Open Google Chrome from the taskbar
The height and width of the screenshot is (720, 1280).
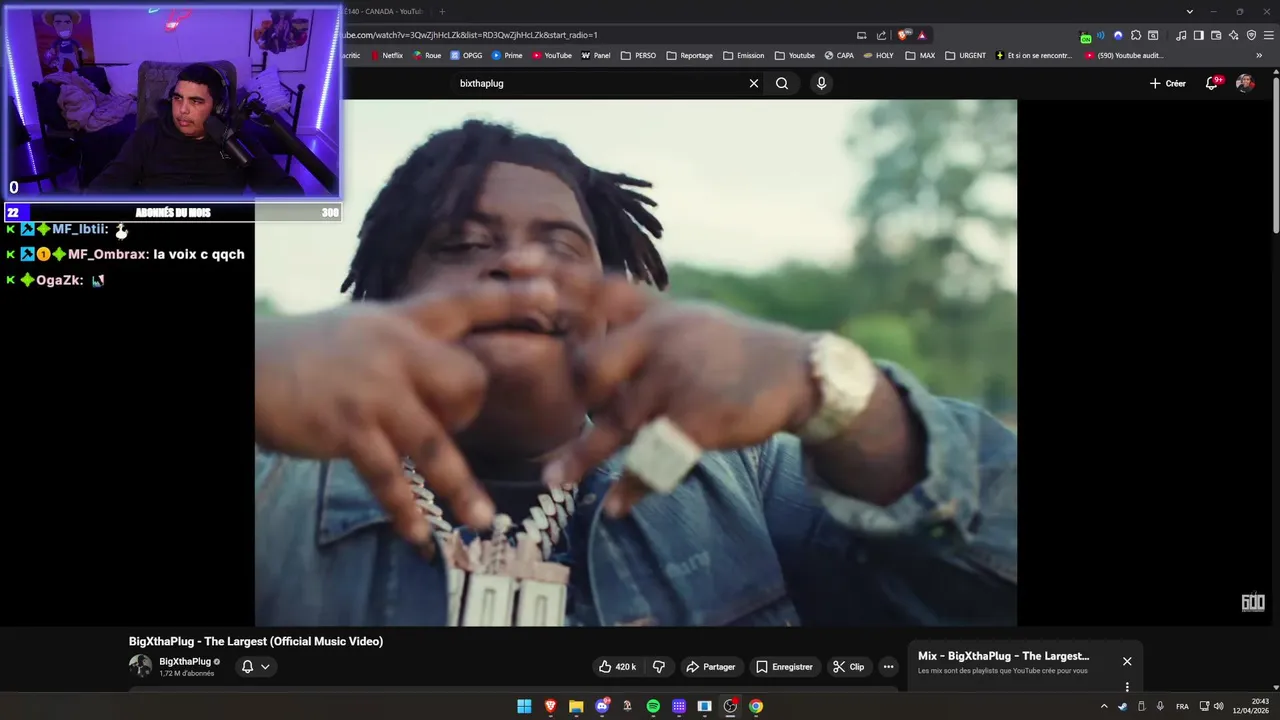coord(756,706)
